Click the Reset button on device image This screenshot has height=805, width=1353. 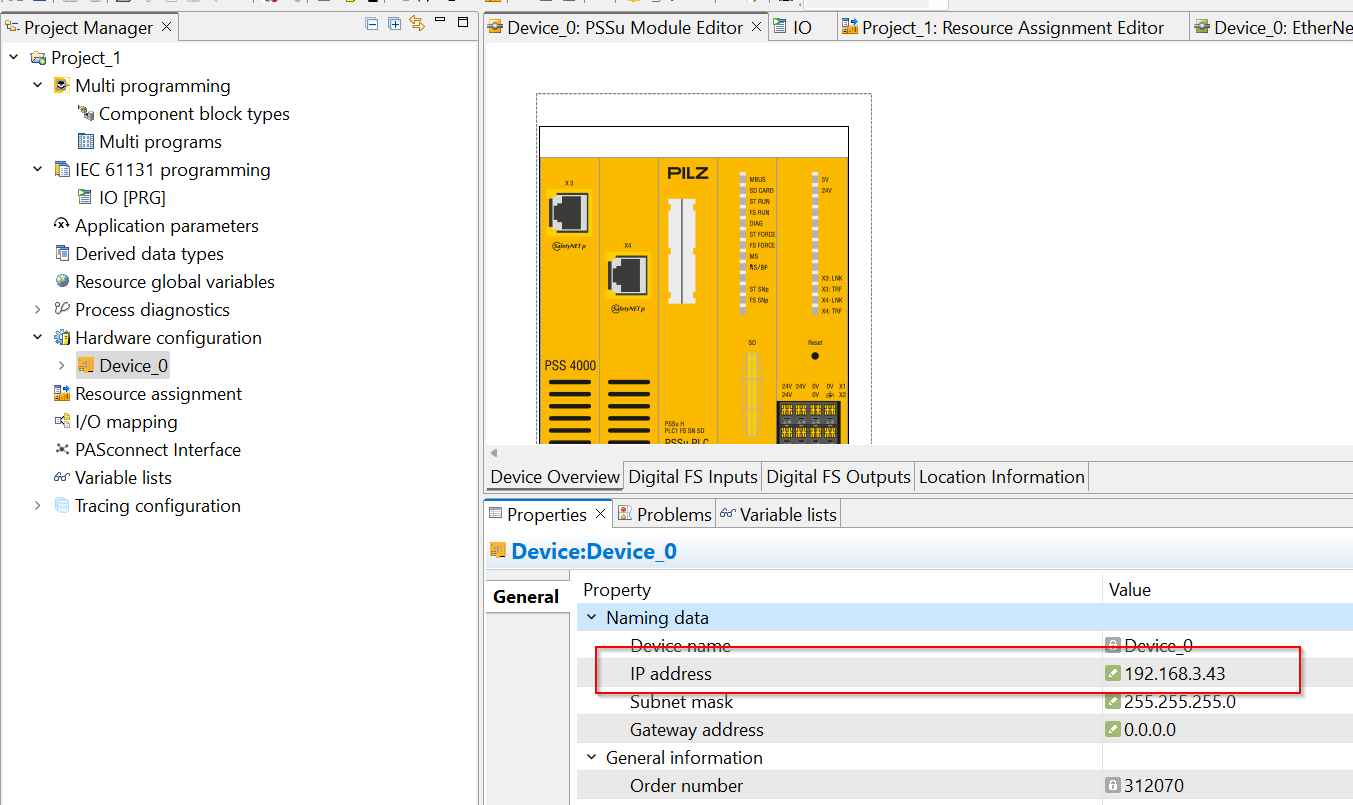pos(815,355)
